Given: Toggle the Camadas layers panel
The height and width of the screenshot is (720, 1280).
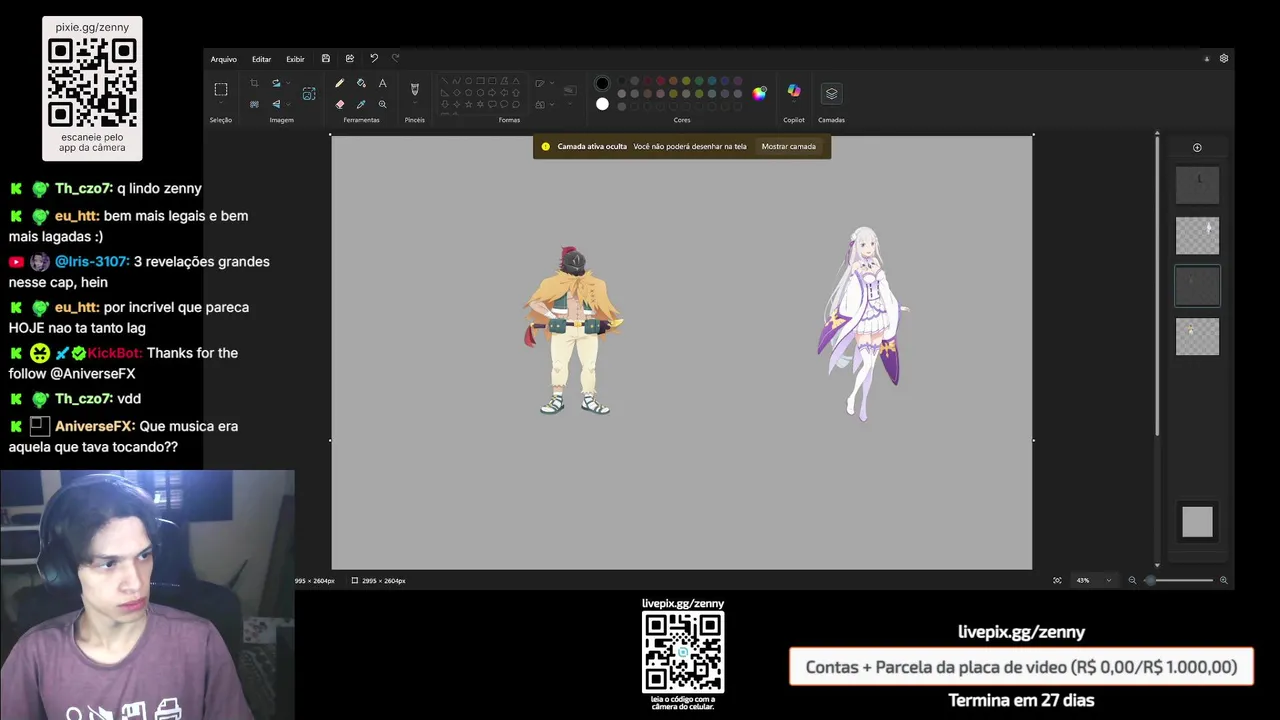Looking at the screenshot, I should 831,94.
